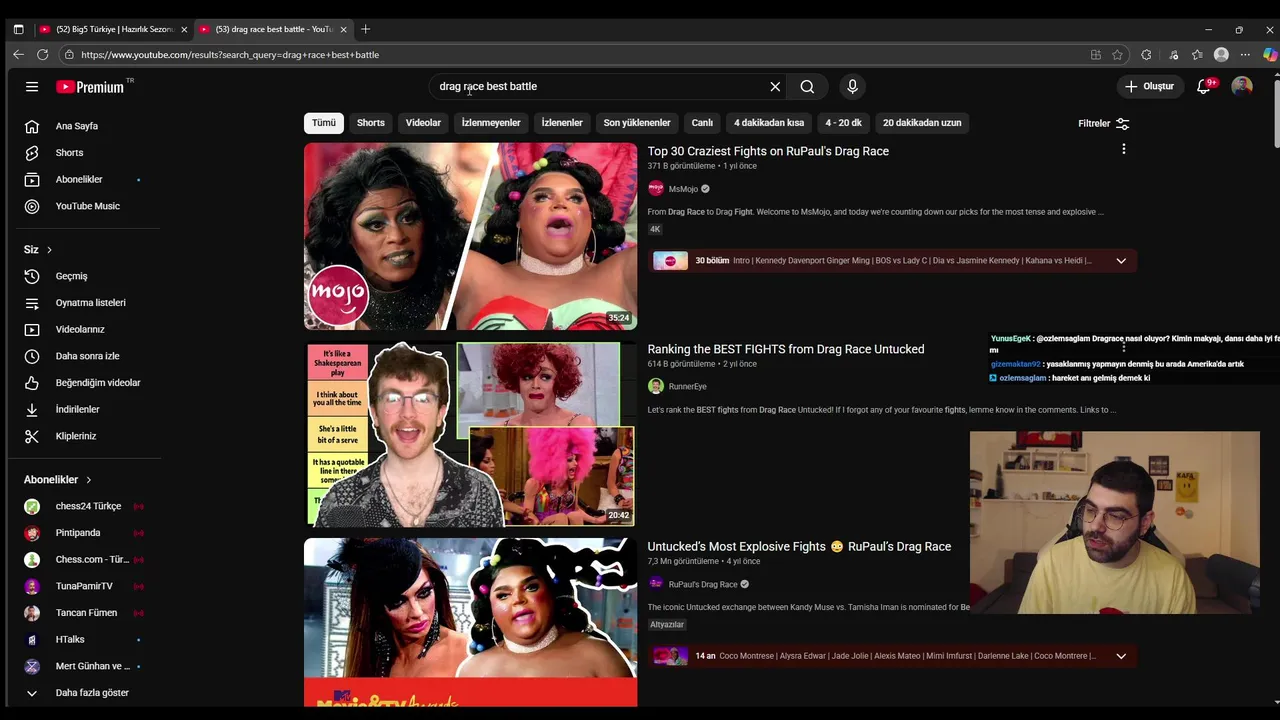Viewport: 1280px width, 720px height.
Task: Open Untucked's Most Explosive Fights thumbnail
Action: [x=470, y=623]
